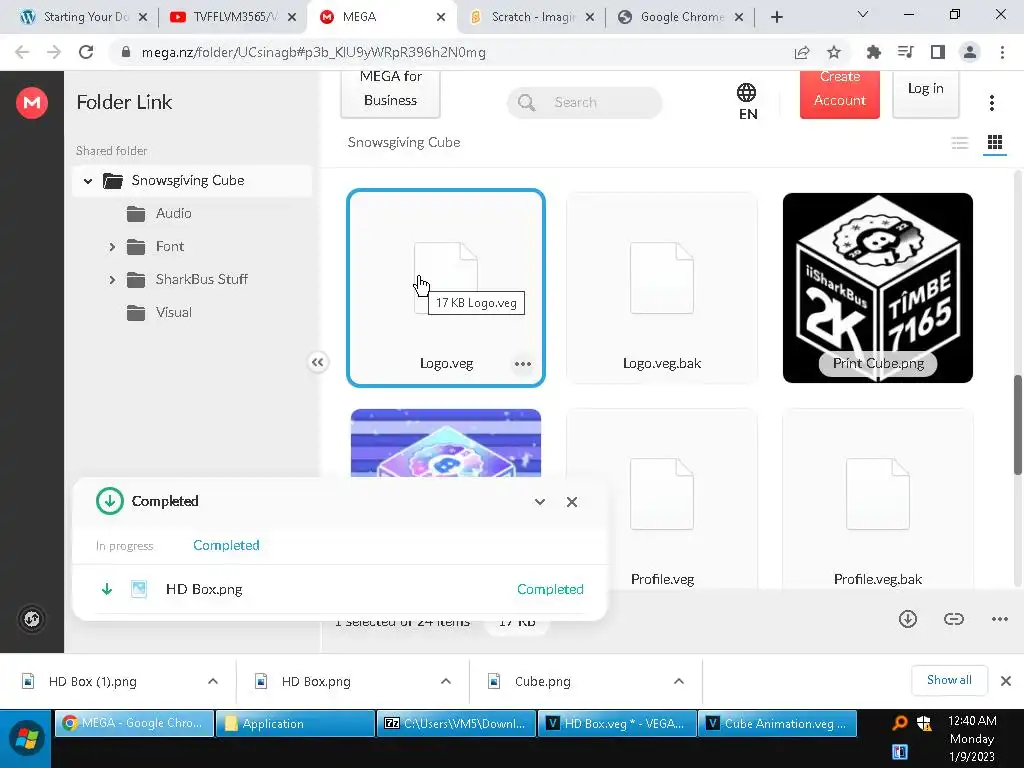This screenshot has width=1024, height=768.
Task: Switch to the TVFFLVM3565 YouTube tab
Action: click(x=225, y=17)
